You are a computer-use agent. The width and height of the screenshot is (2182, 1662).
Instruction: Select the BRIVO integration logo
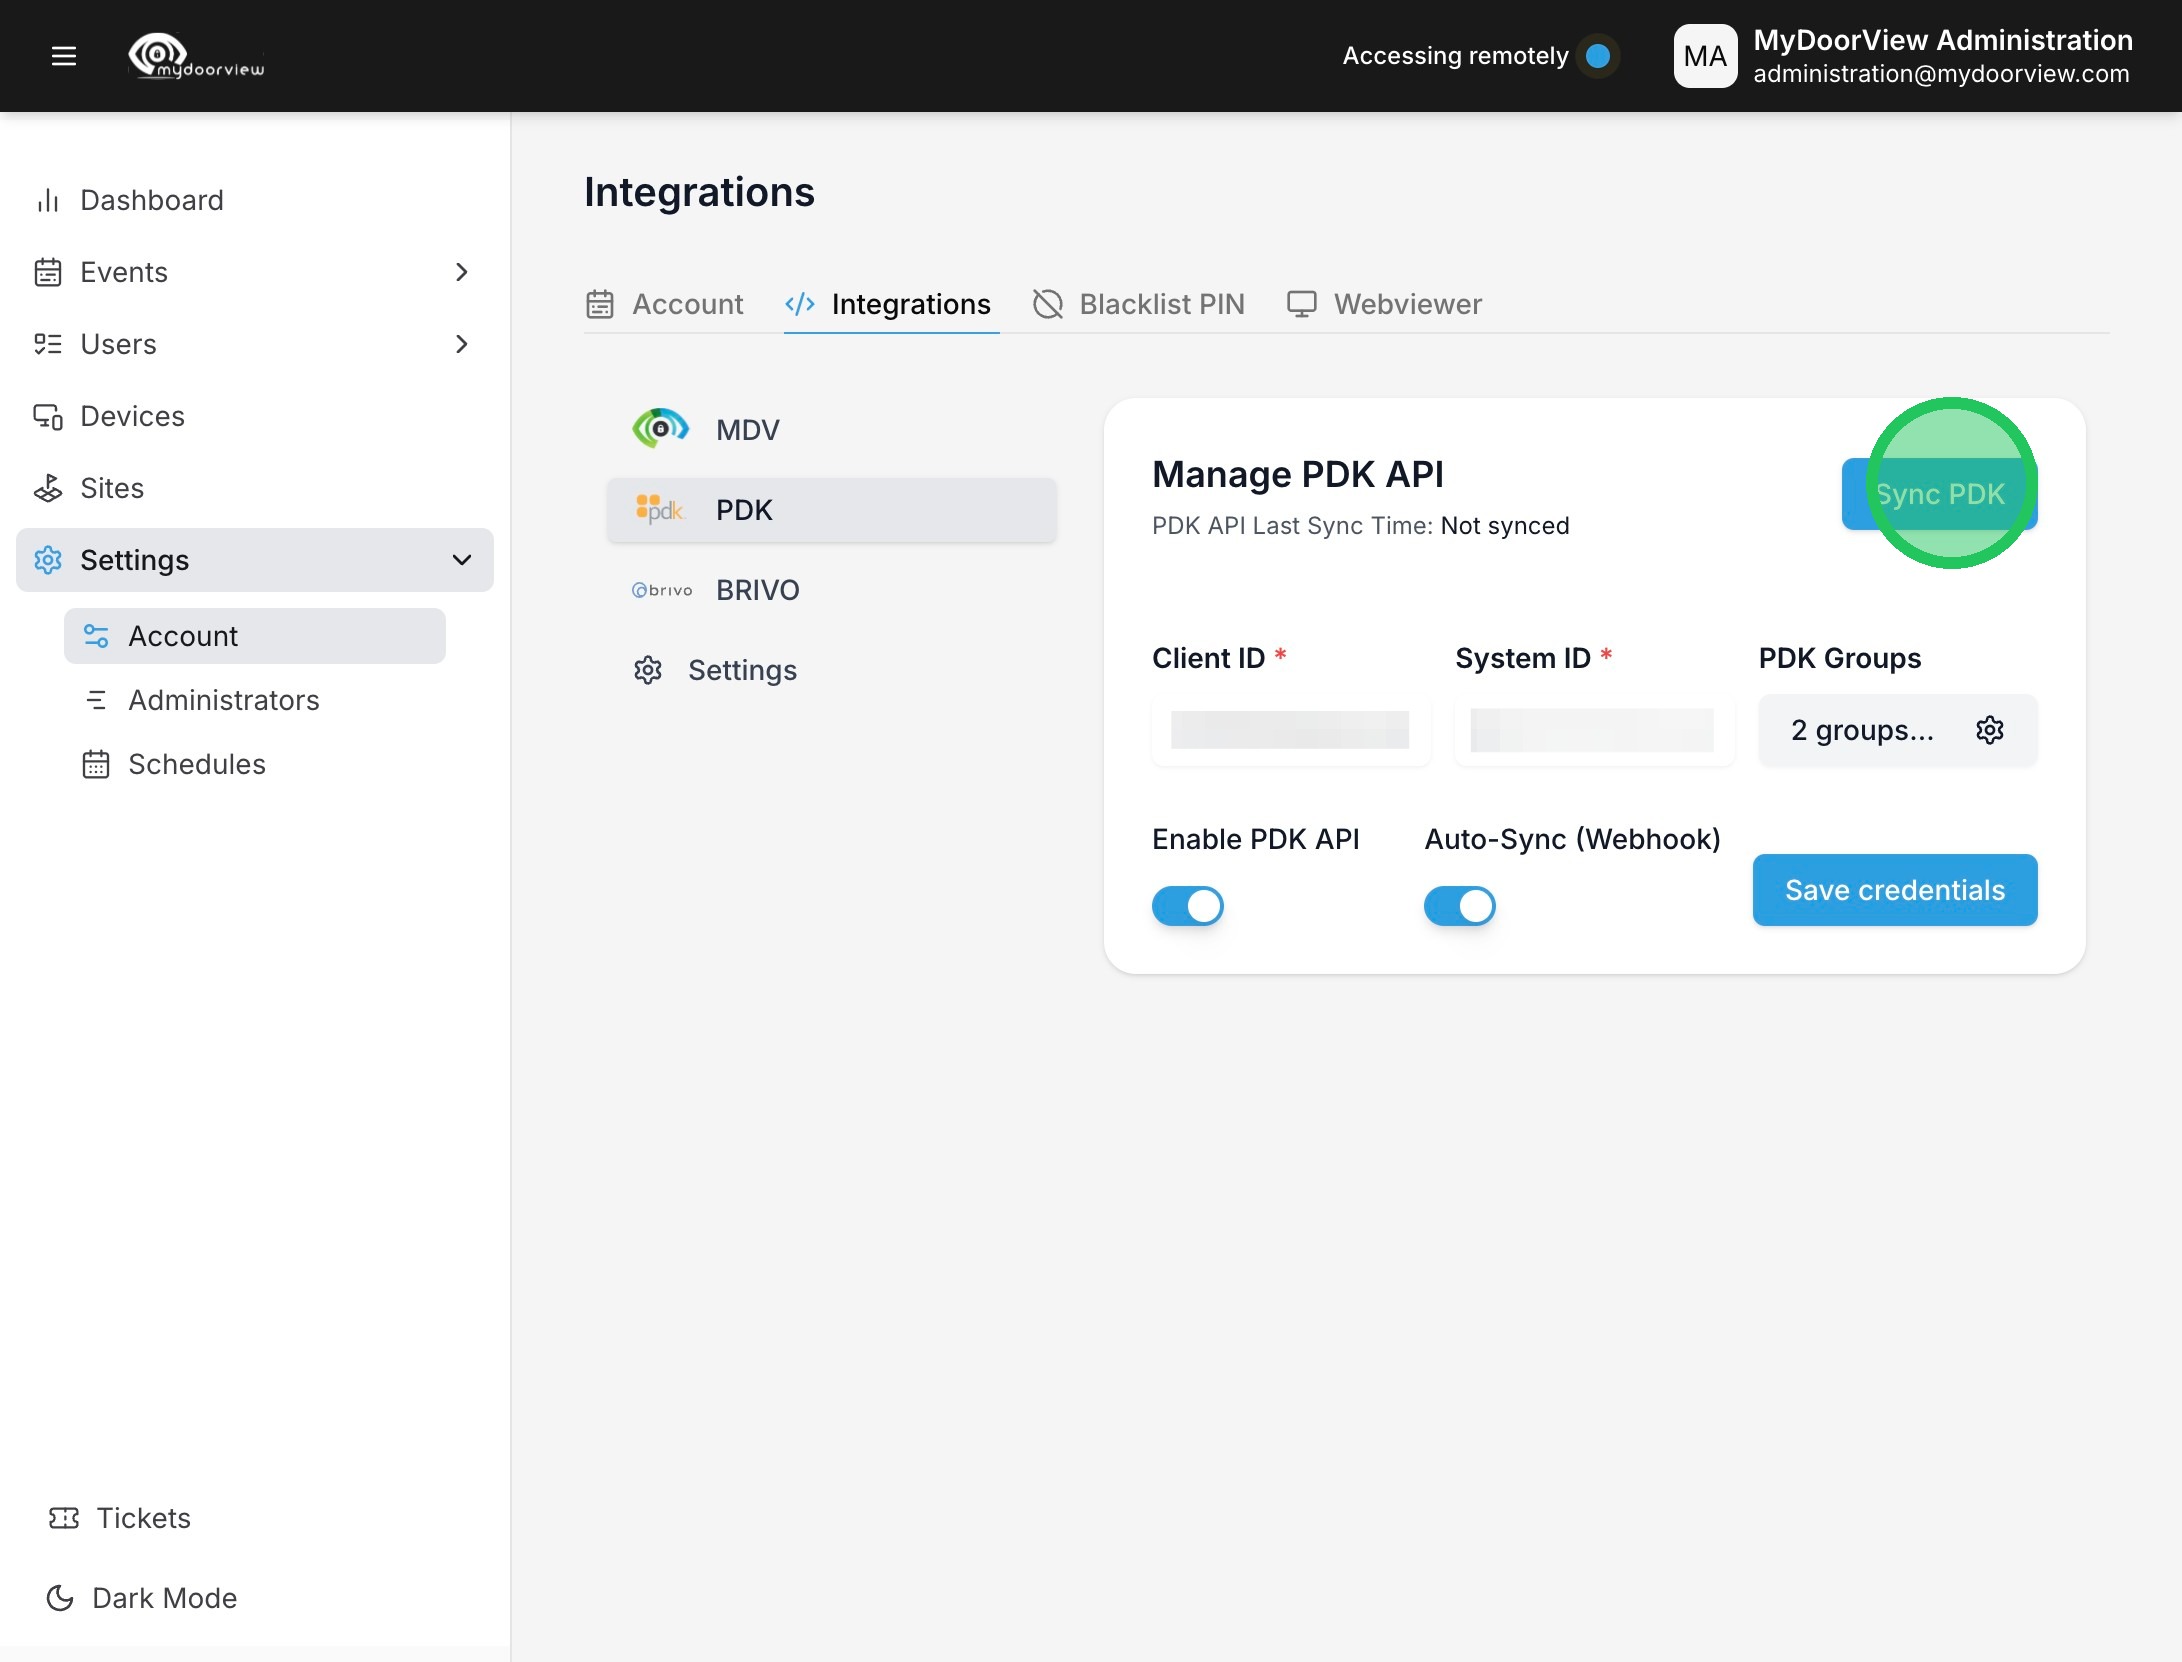(662, 590)
